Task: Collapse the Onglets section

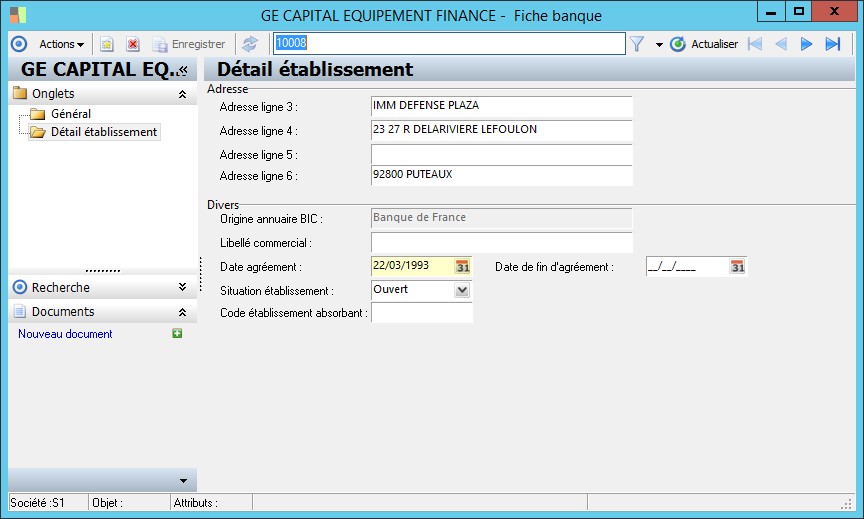Action: click(x=182, y=94)
